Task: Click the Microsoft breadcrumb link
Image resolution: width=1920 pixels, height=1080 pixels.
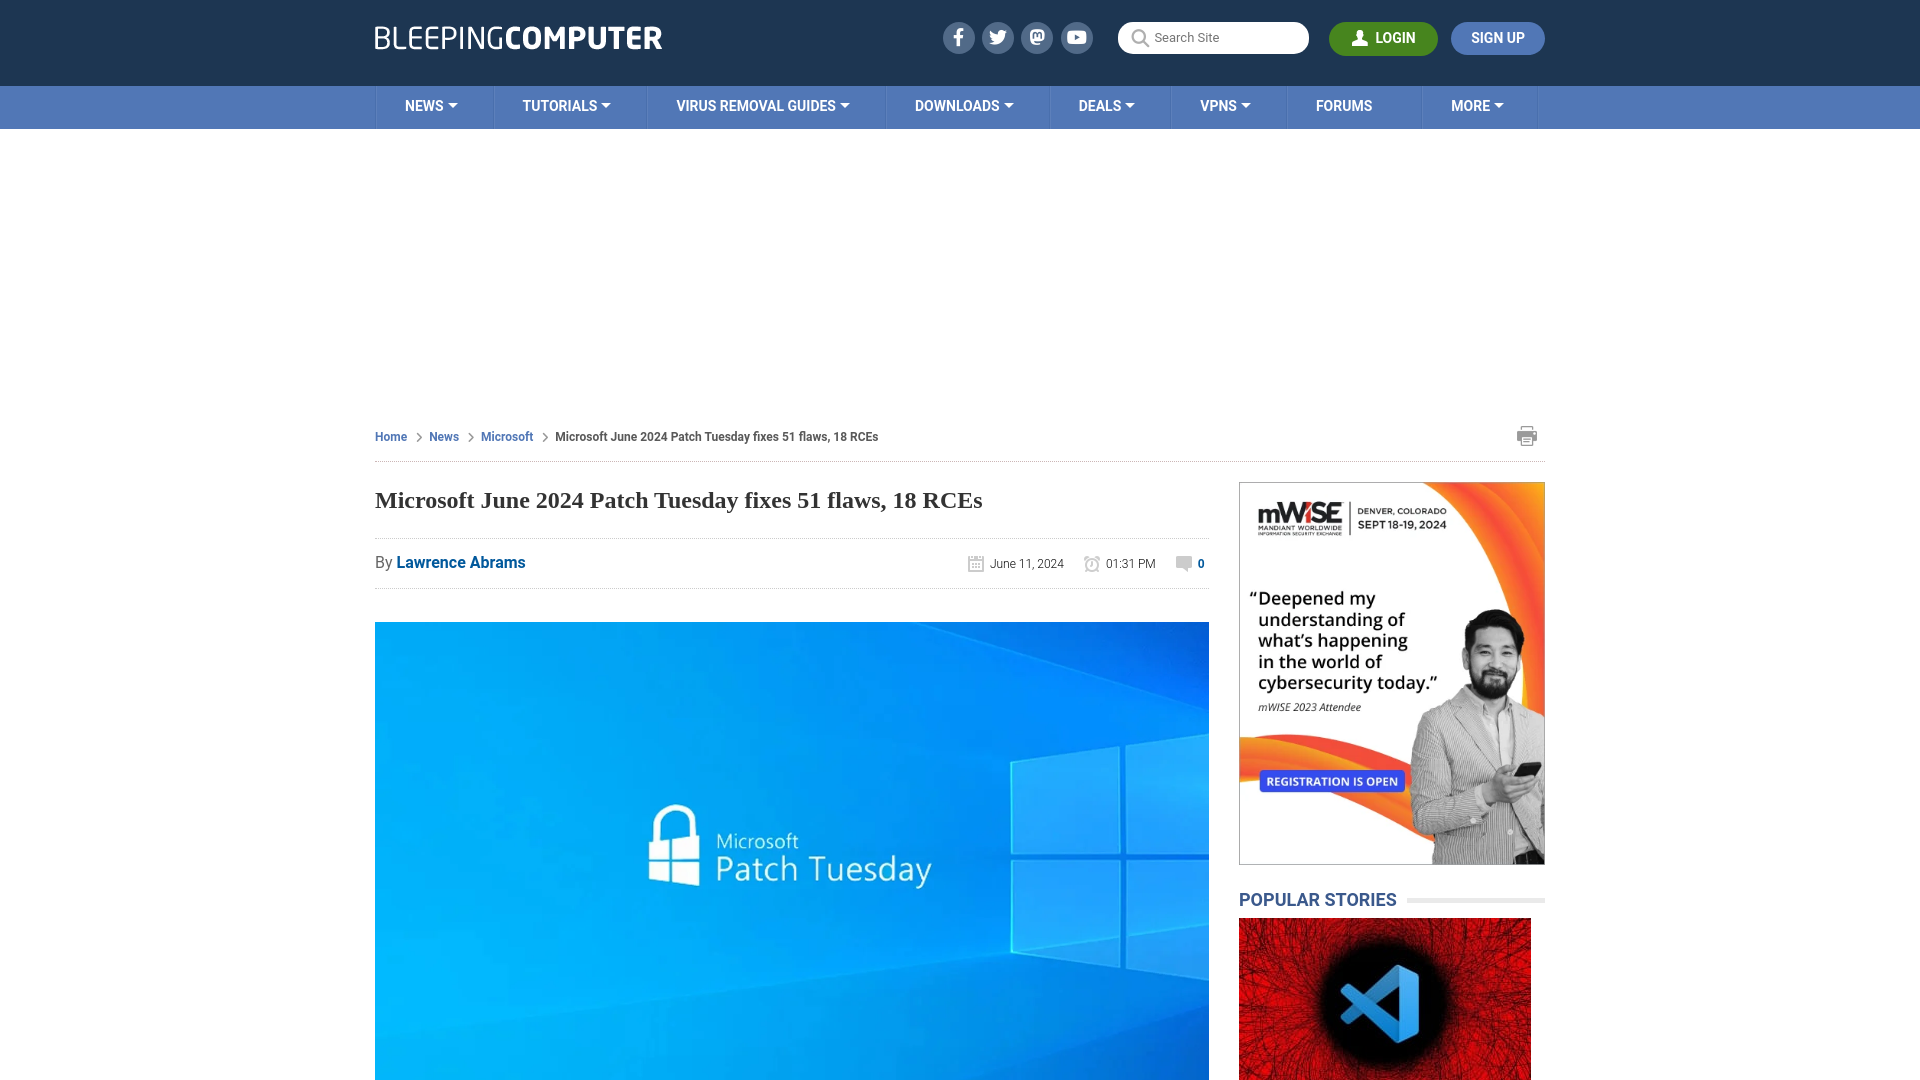Action: coord(506,436)
